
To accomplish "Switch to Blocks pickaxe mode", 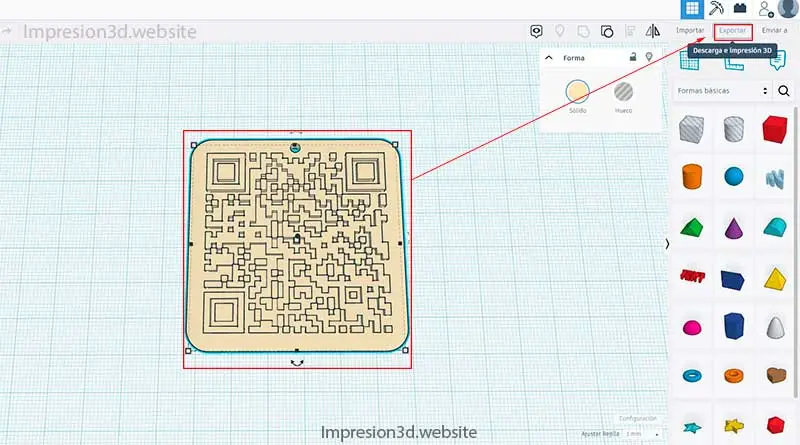I will 716,9.
